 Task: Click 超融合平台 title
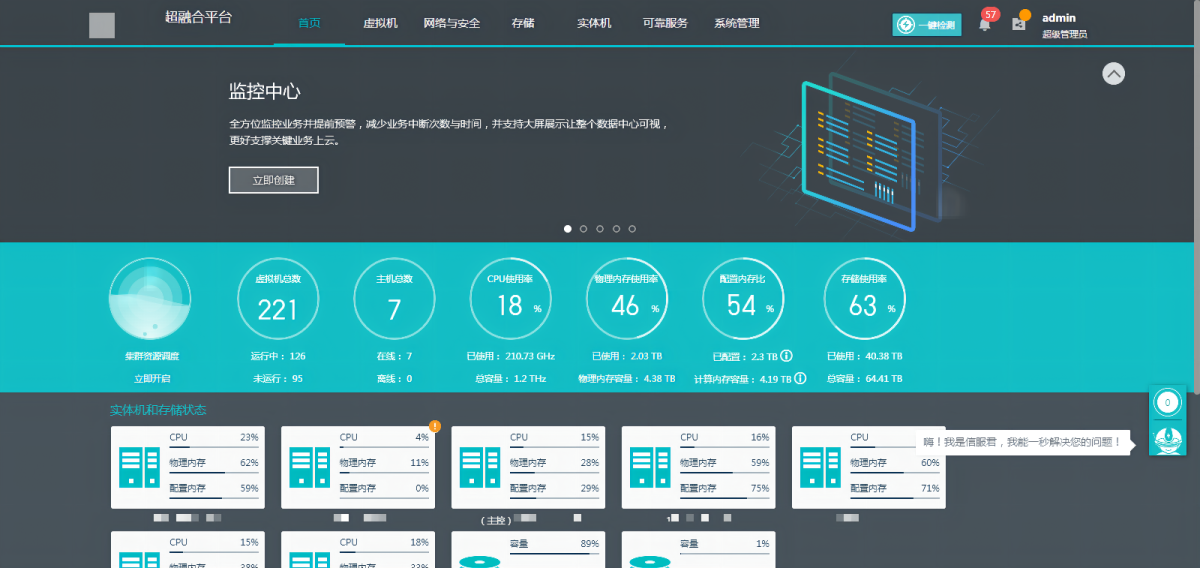[x=198, y=17]
